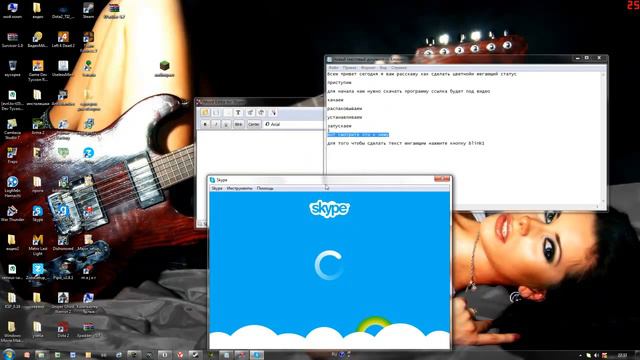Click the 'приступим' line in Notepad
This screenshot has height=360, width=640.
pyautogui.click(x=339, y=83)
